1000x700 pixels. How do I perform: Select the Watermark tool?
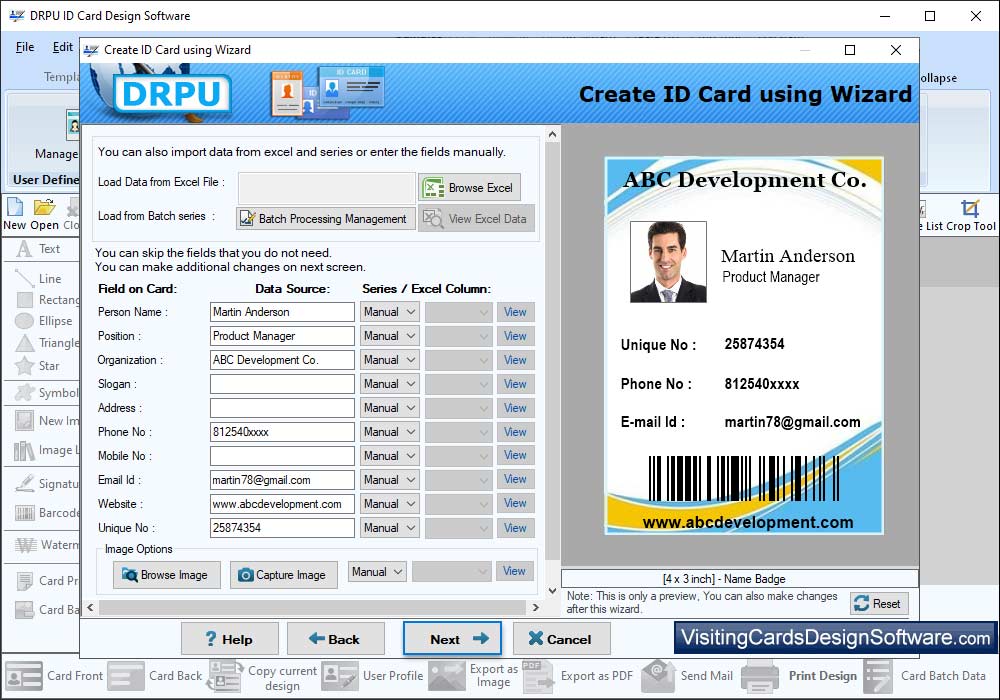click(45, 544)
